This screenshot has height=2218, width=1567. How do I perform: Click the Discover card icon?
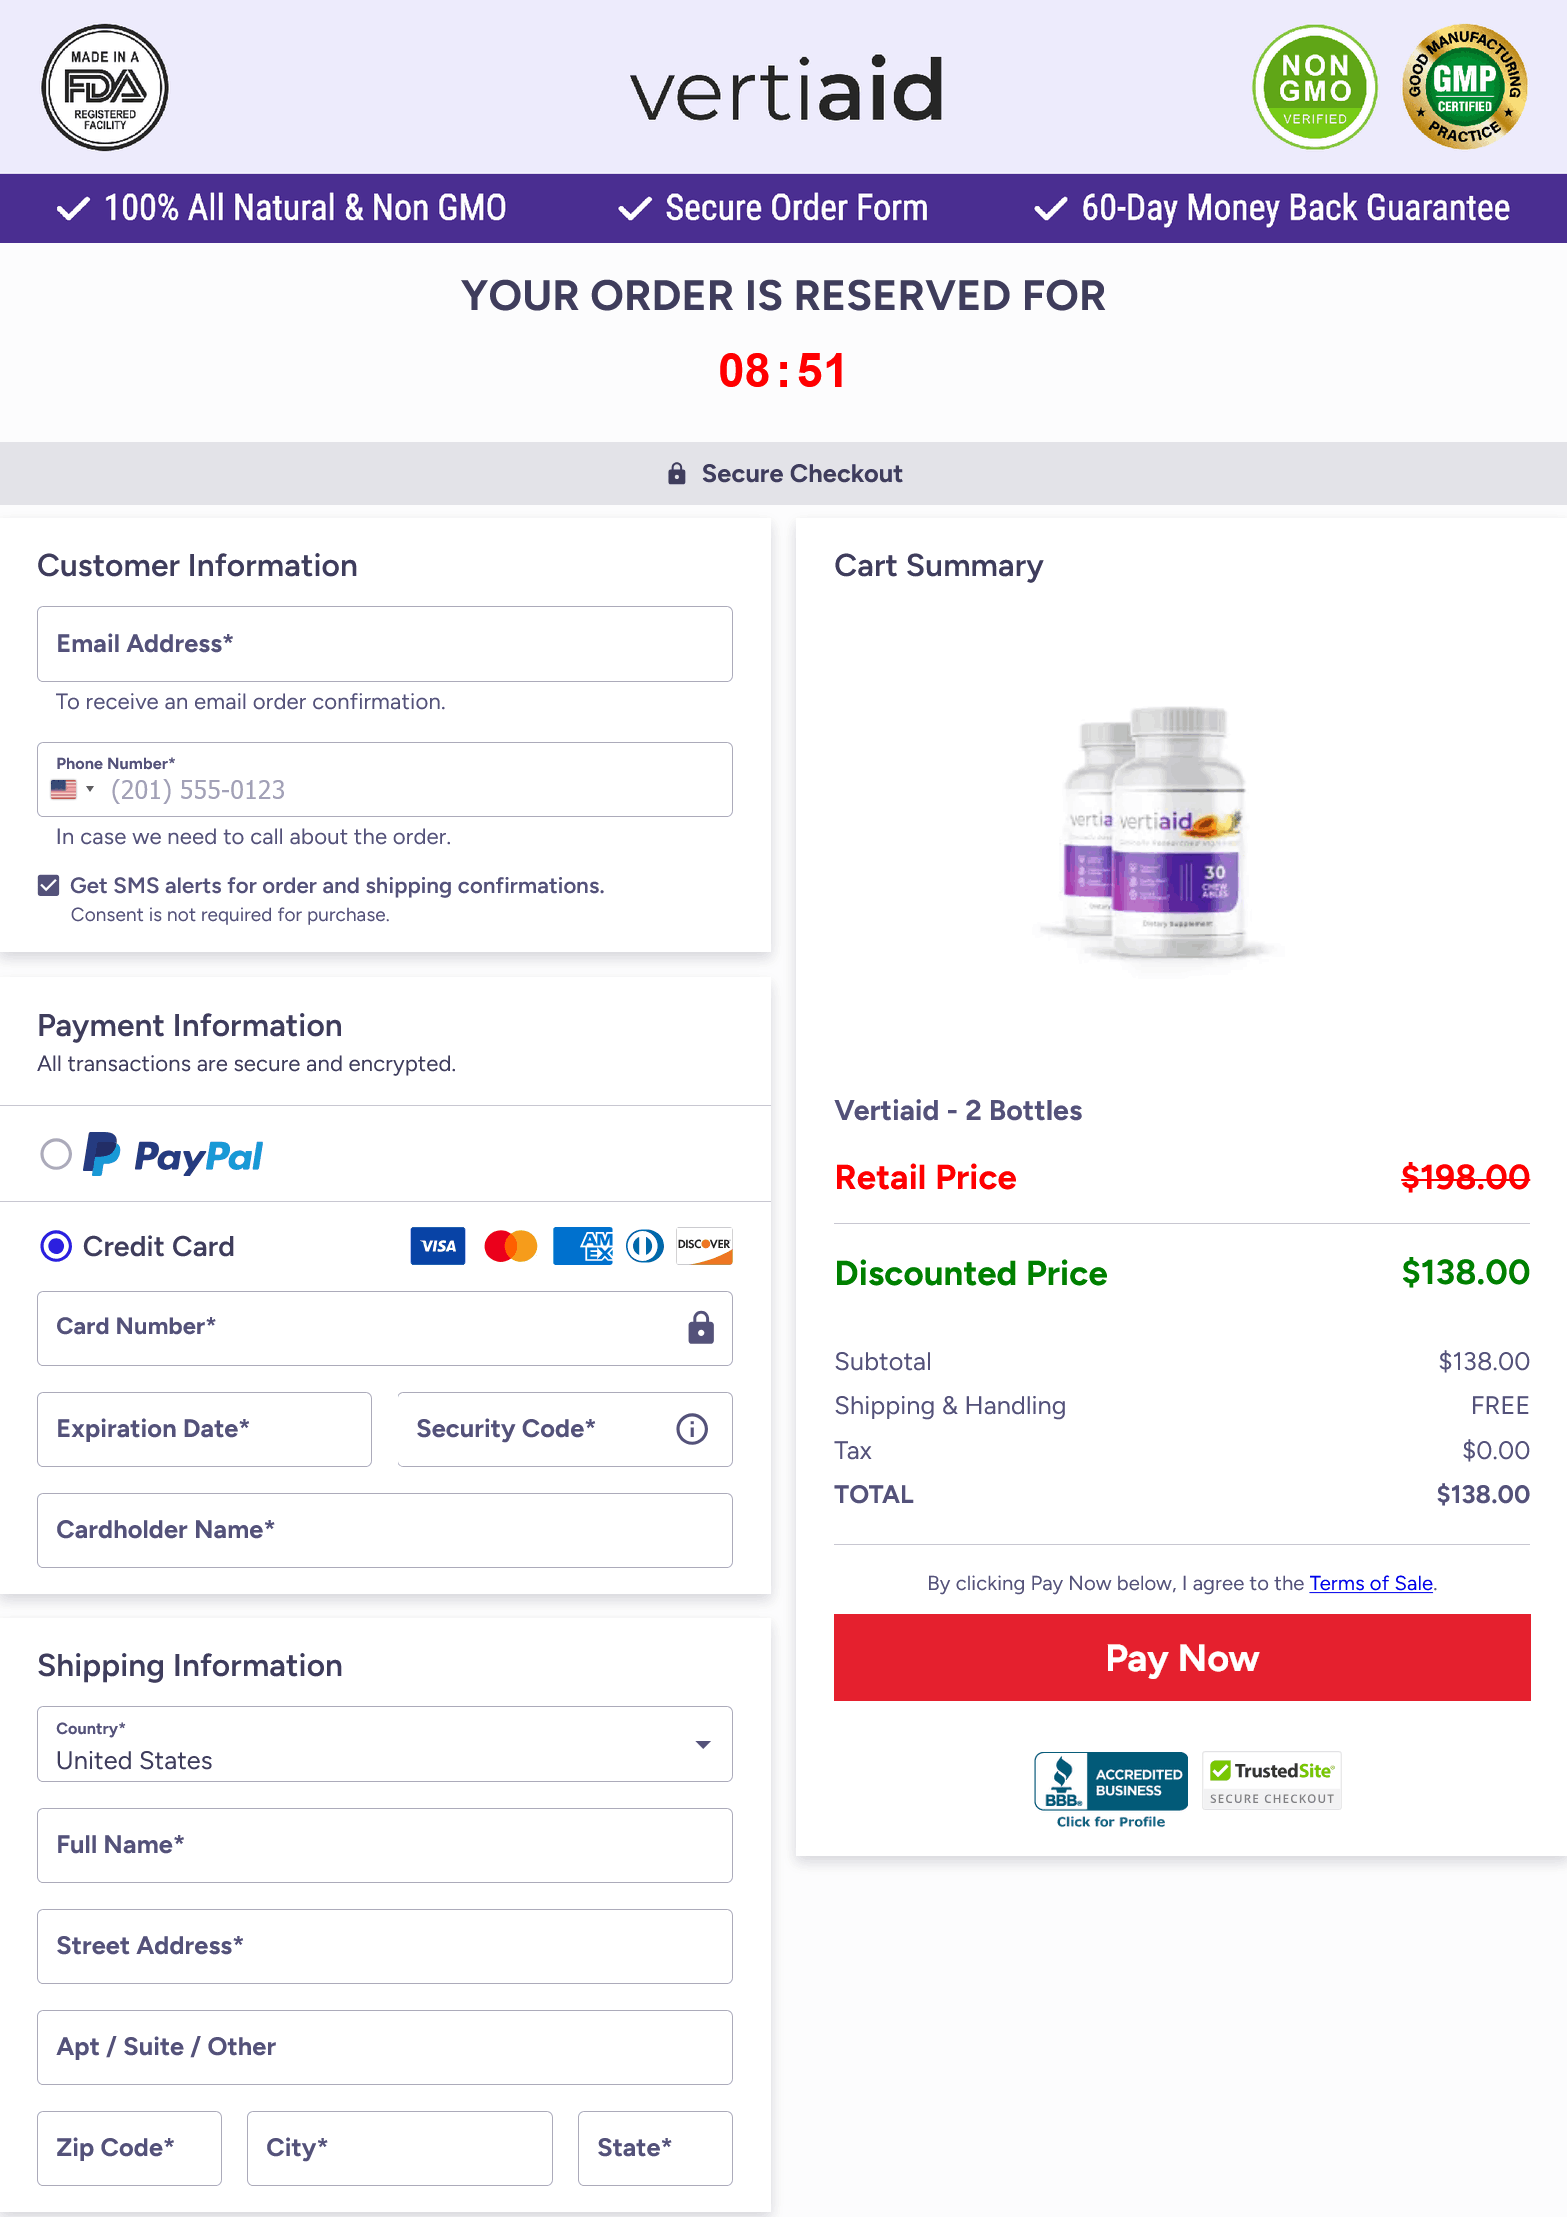(x=704, y=1245)
